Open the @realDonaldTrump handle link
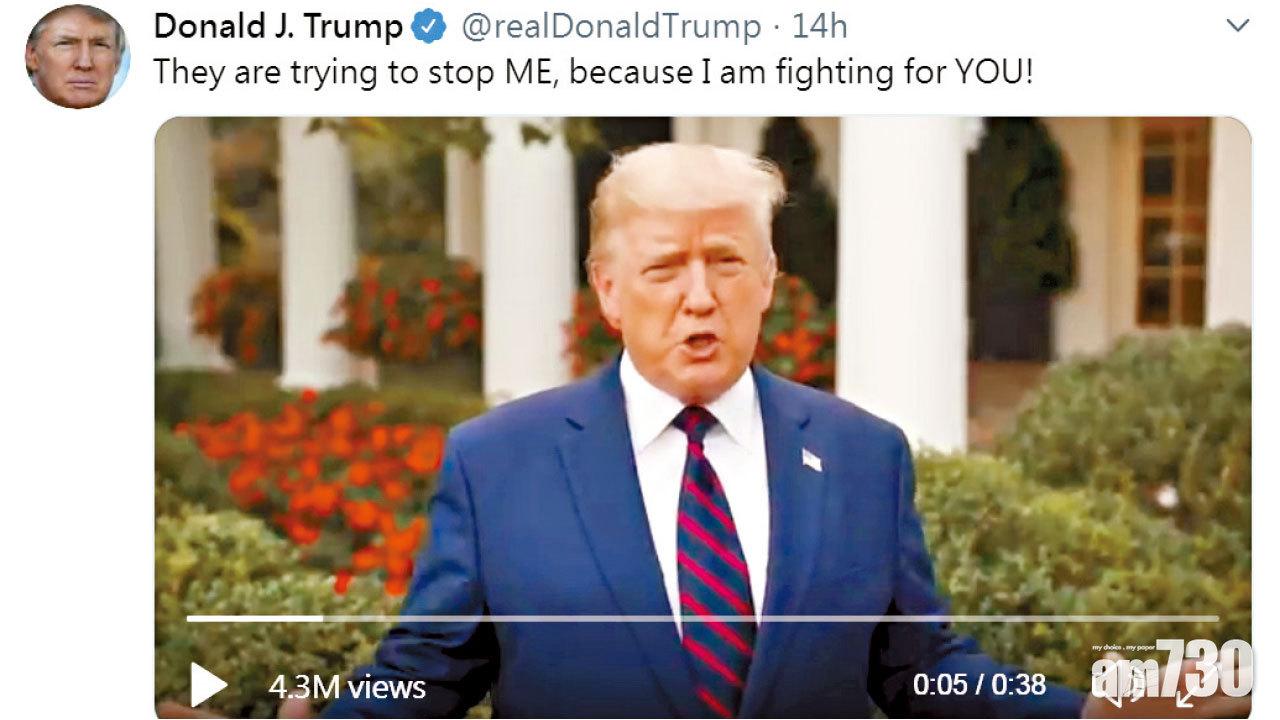This screenshot has width=1280, height=720. click(610, 27)
